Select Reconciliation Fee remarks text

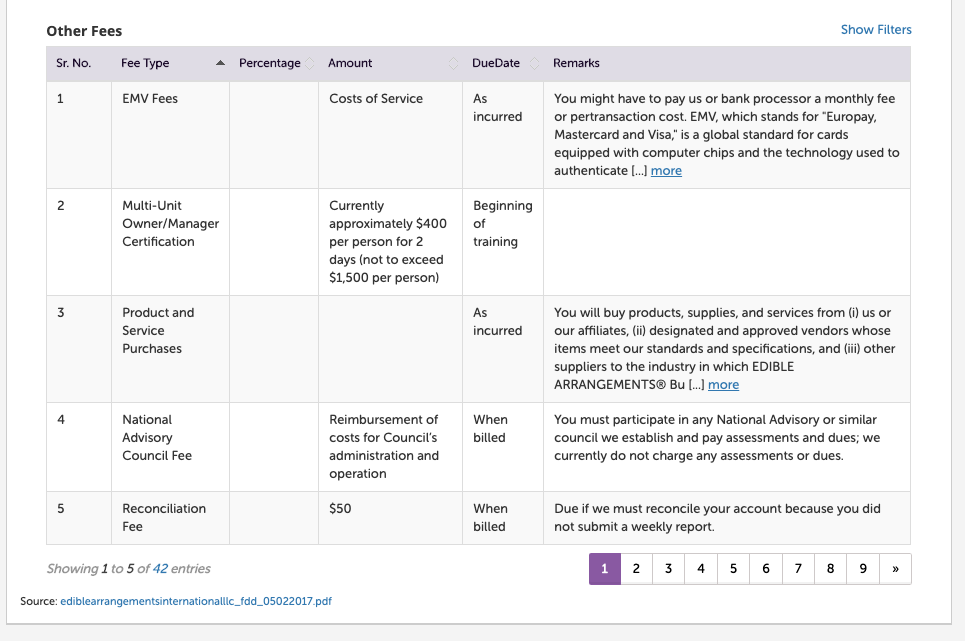click(717, 518)
